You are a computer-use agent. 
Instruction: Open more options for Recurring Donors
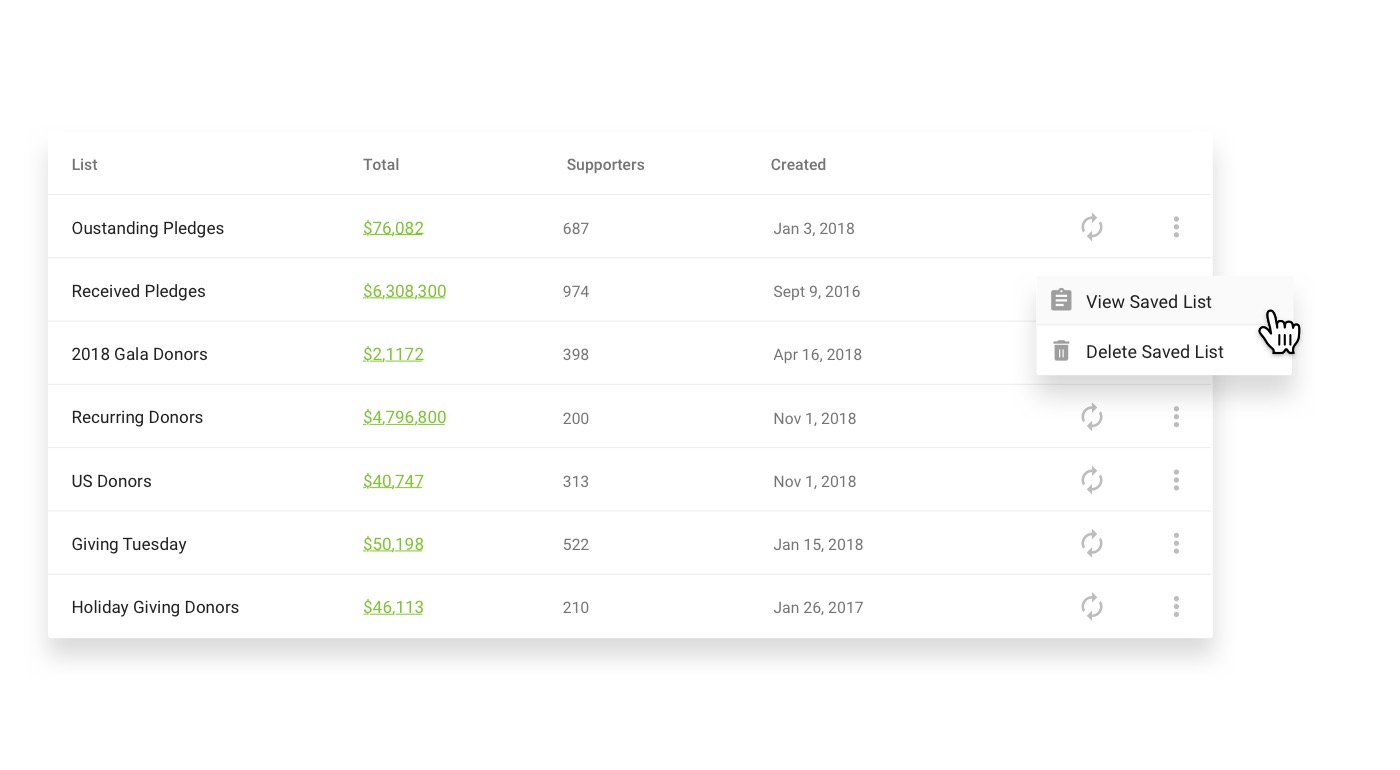(1176, 417)
